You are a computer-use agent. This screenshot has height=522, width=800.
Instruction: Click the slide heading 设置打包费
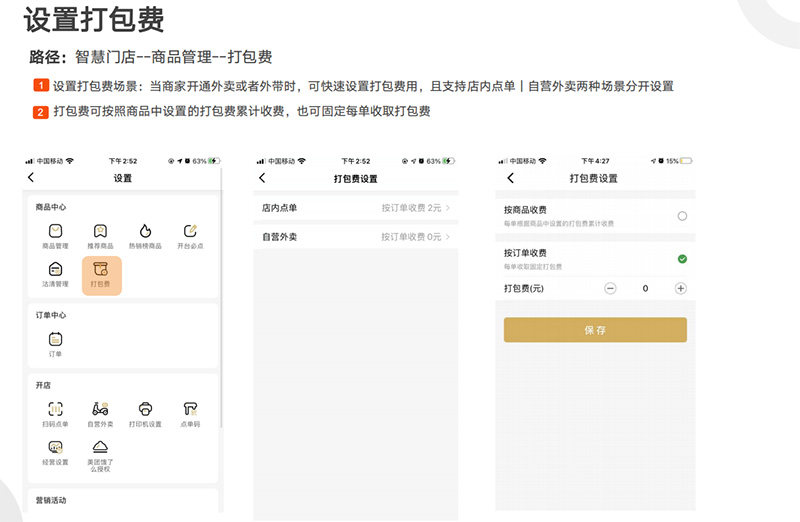[x=94, y=20]
